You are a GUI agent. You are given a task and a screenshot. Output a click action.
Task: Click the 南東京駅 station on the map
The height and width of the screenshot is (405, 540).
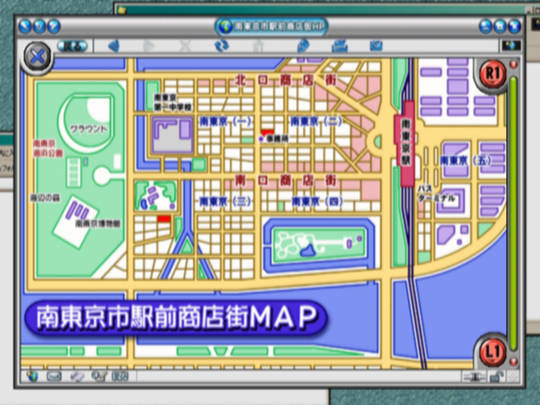pos(406,143)
